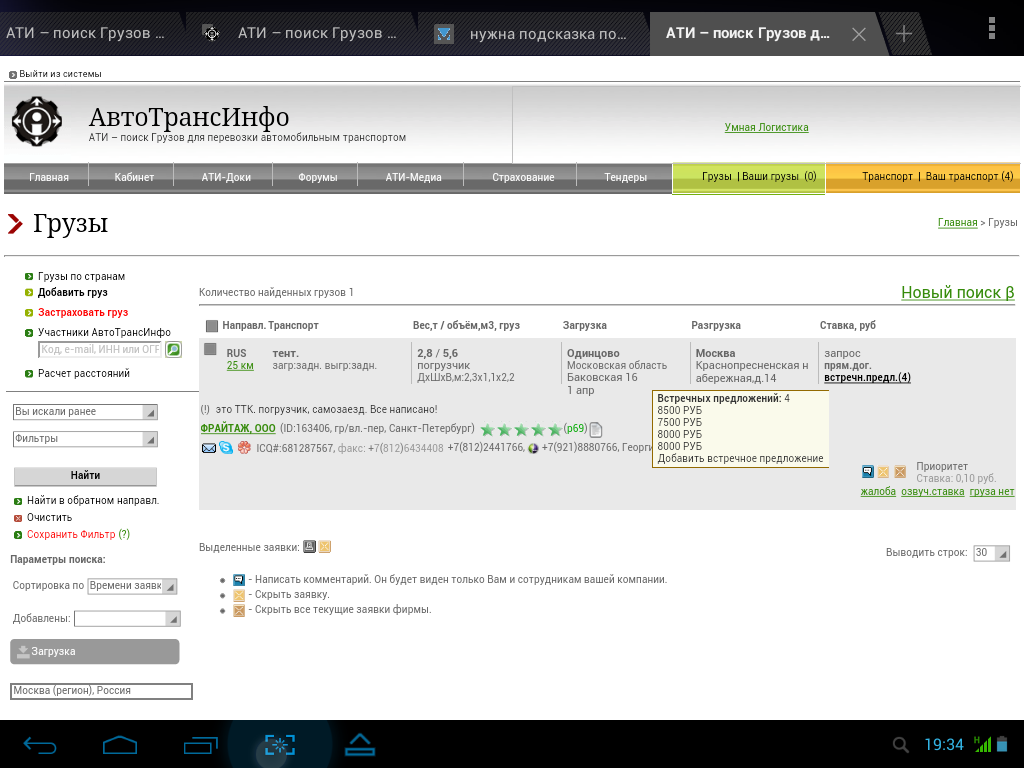Click the print selected requests icon
The image size is (1024, 768).
309,547
